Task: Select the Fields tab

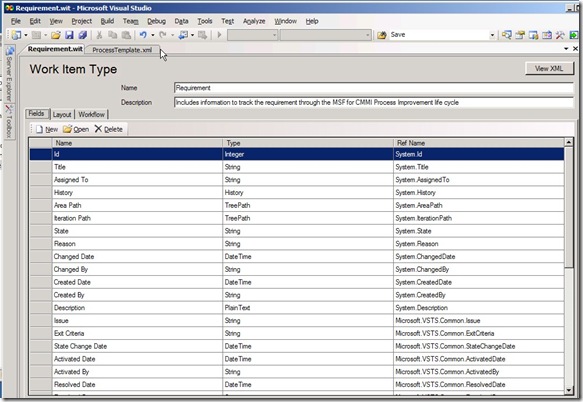Action: [x=36, y=114]
